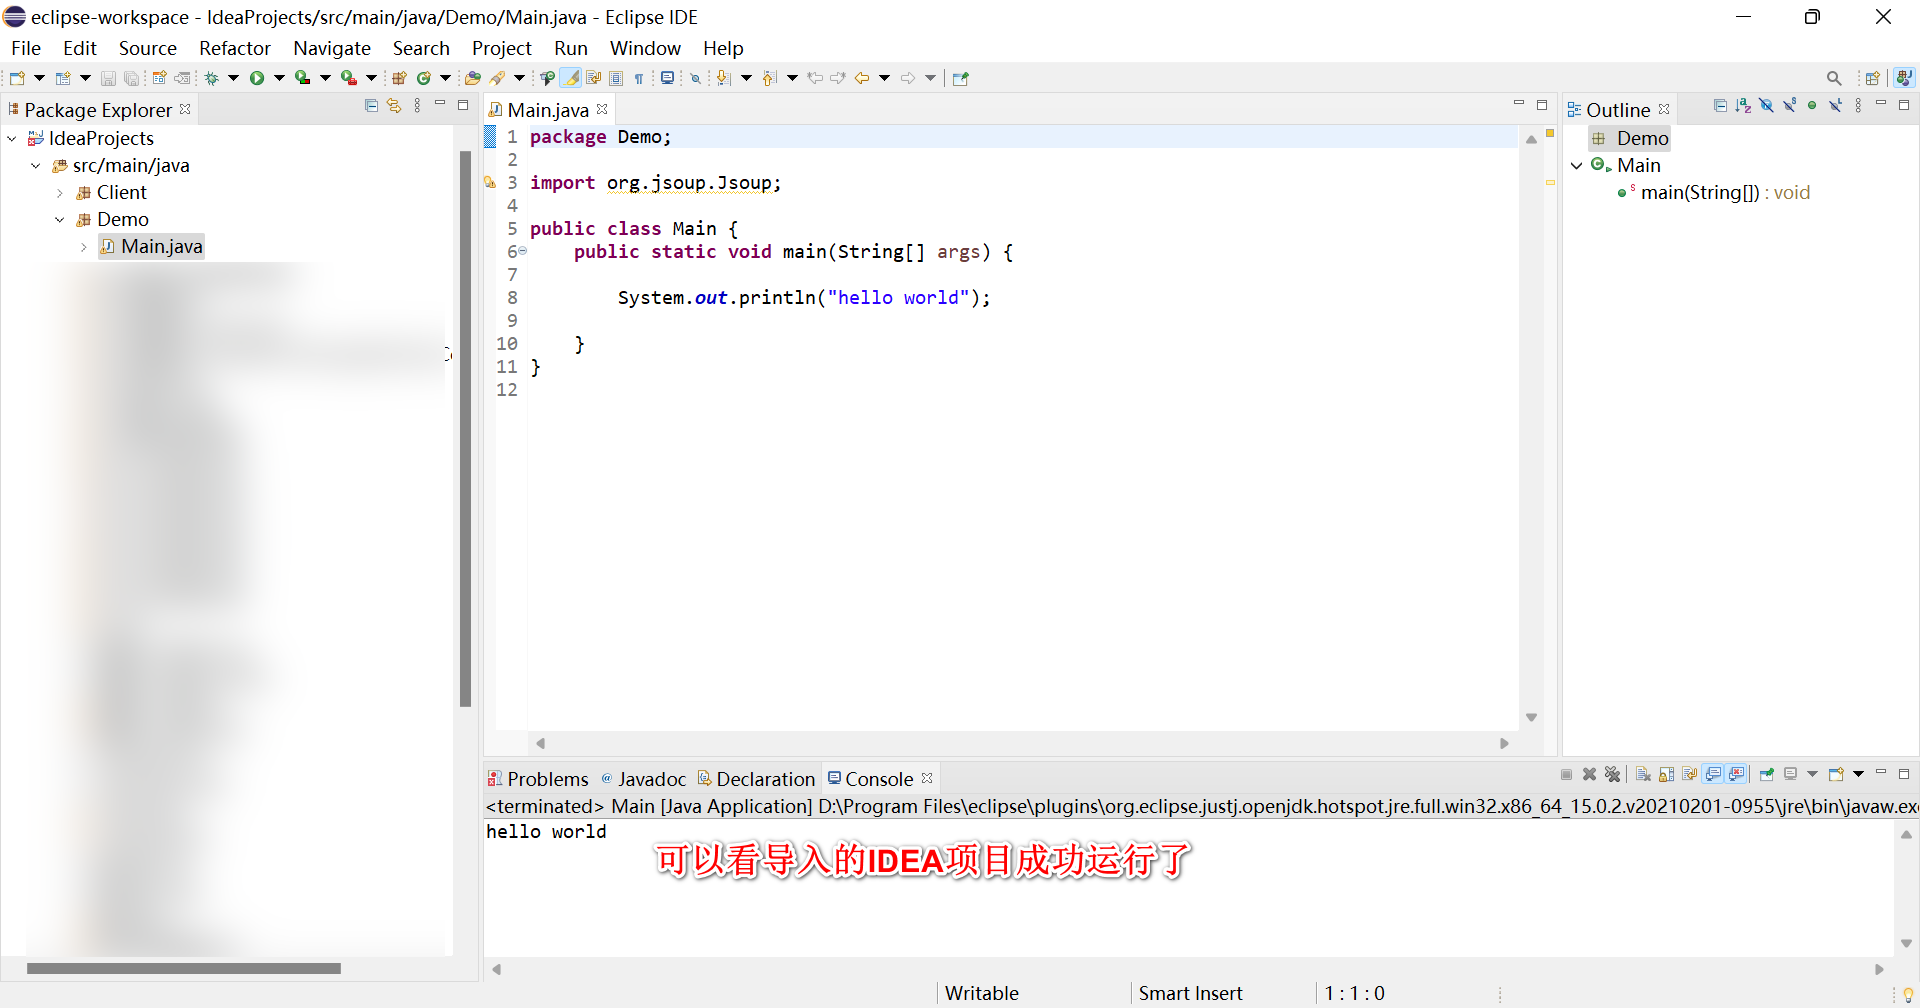Click the Package Explorer horizontal scrollbar thumb
Viewport: 1920px width, 1008px height.
(x=184, y=968)
